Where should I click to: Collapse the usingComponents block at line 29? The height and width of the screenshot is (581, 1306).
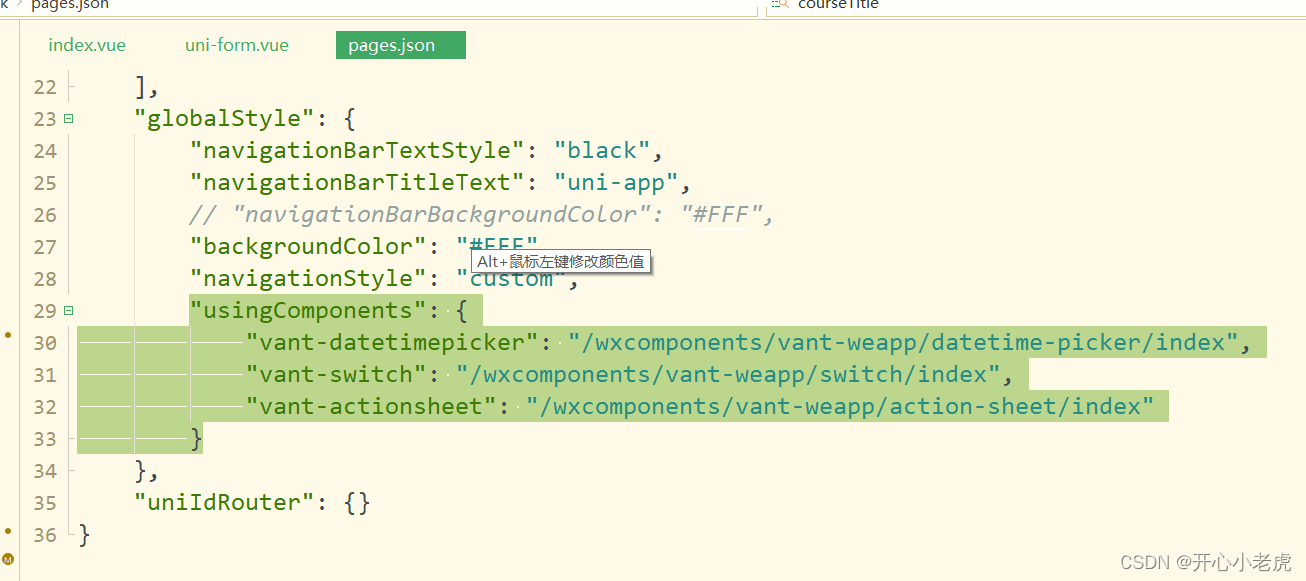tap(66, 309)
